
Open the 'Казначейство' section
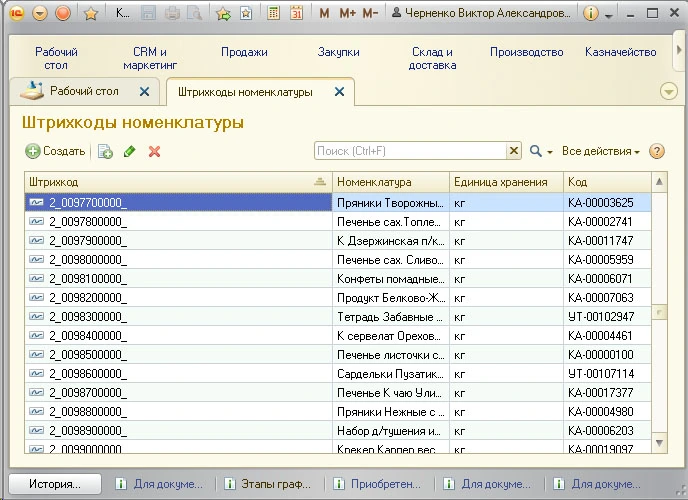(622, 52)
